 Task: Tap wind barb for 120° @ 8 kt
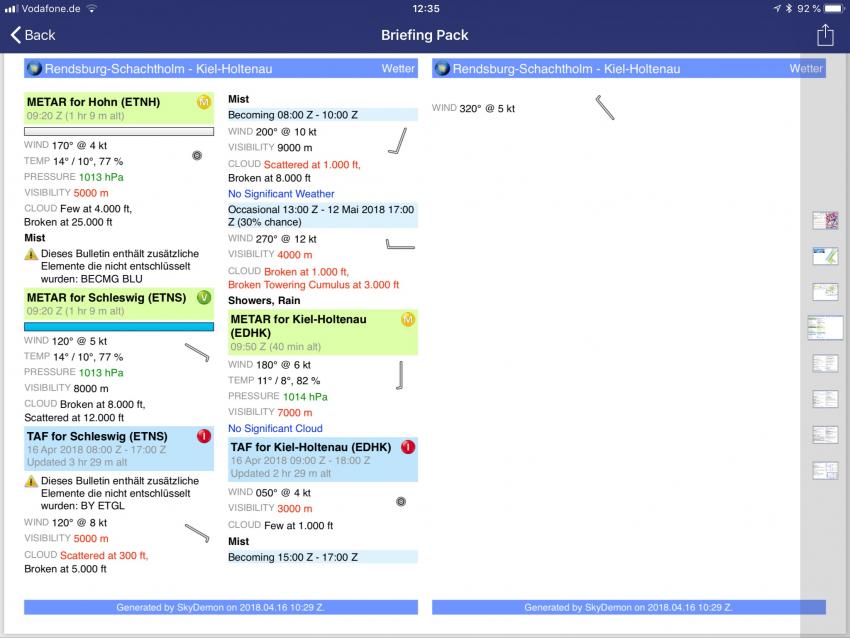[197, 533]
